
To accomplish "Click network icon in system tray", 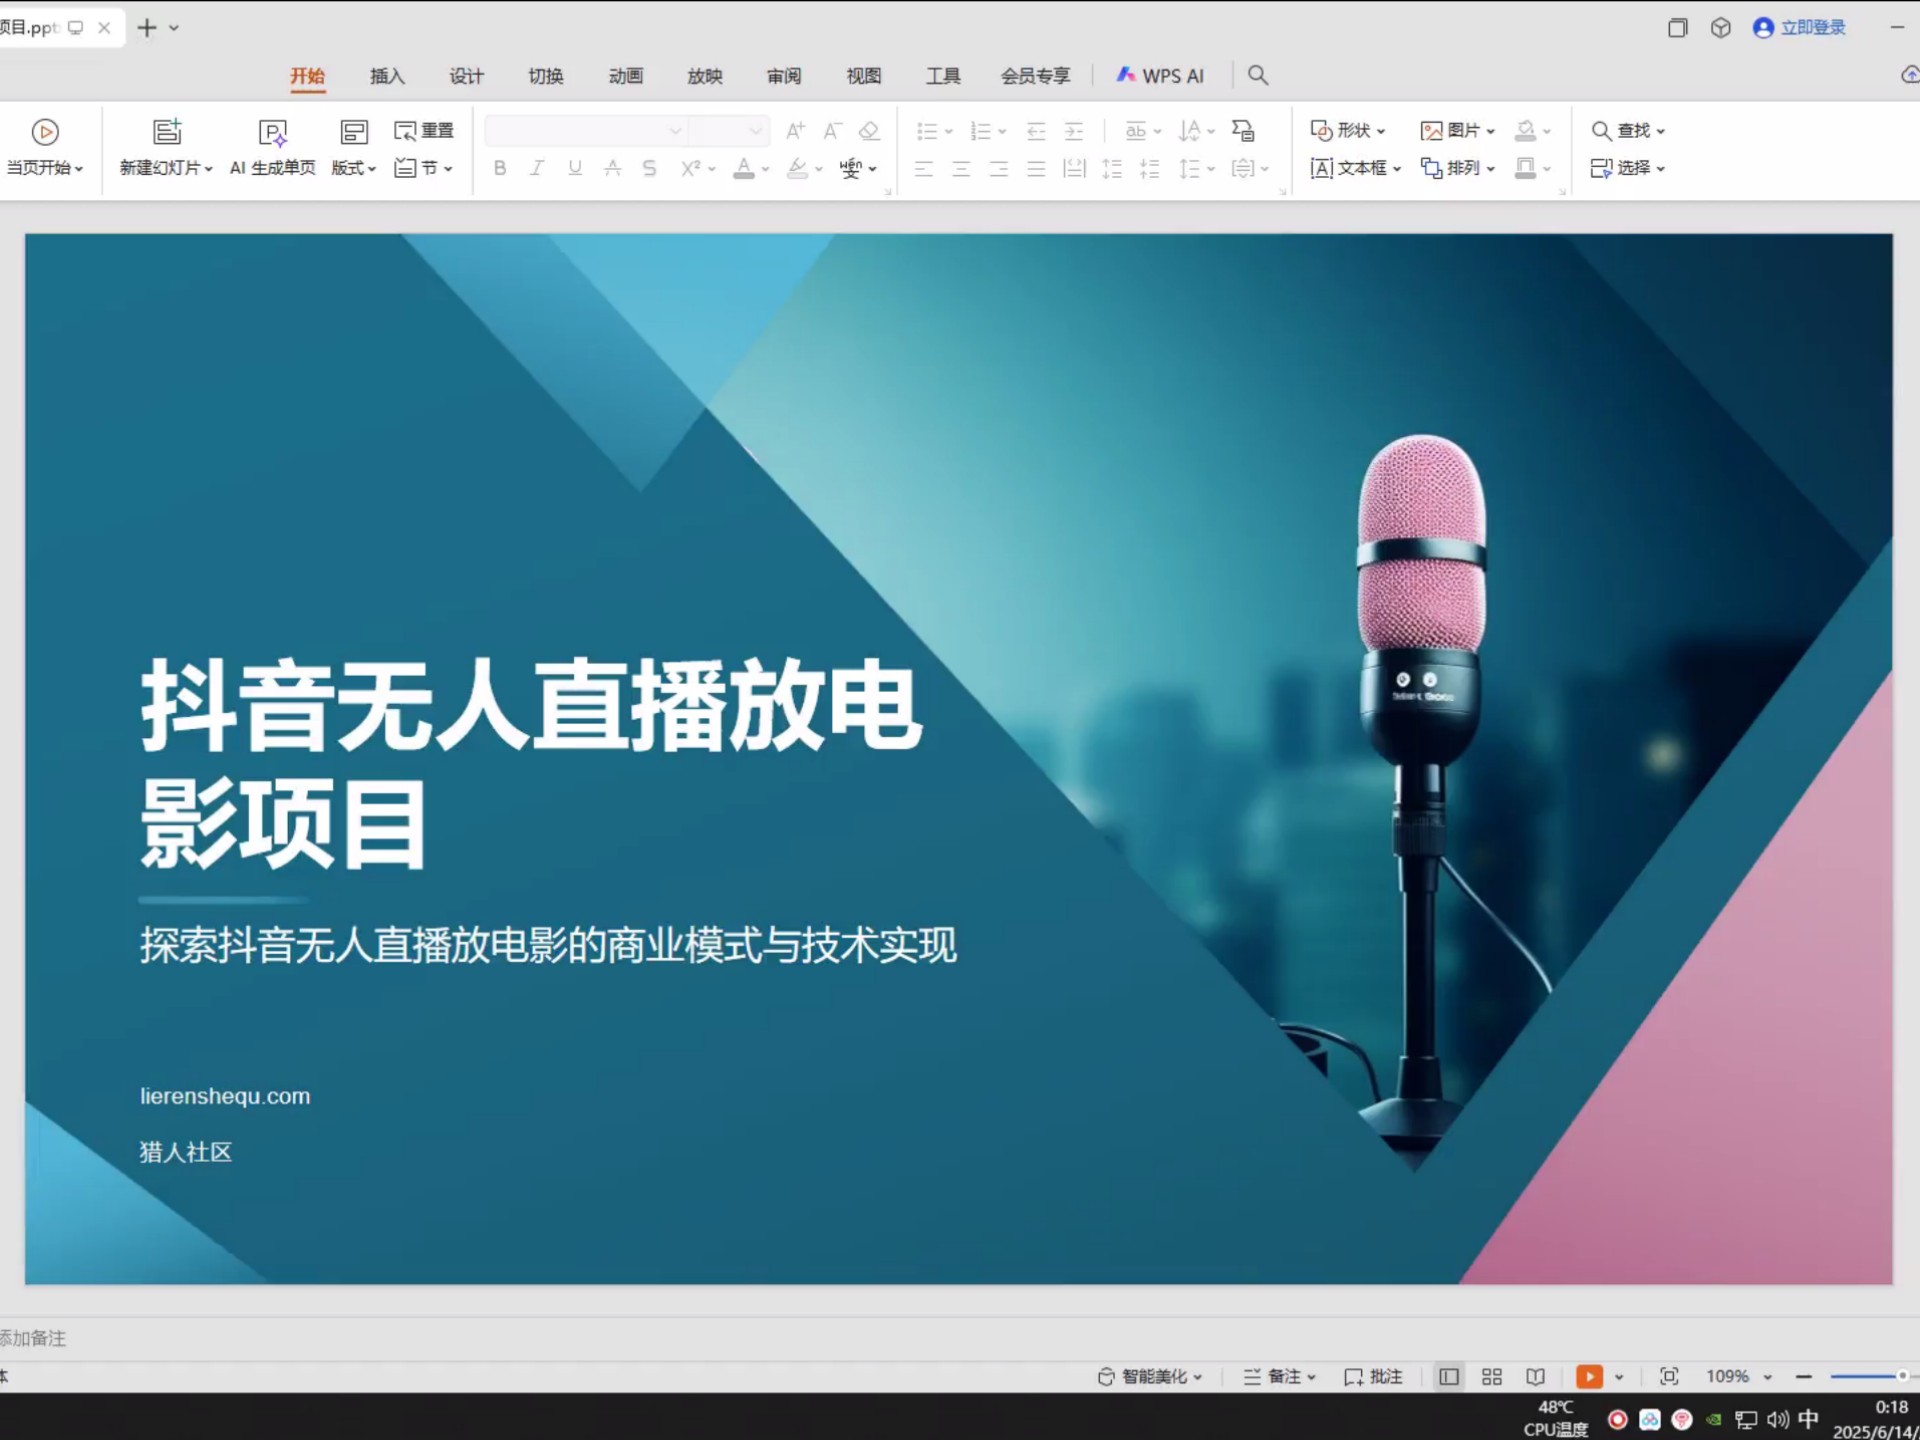I will click(x=1746, y=1420).
